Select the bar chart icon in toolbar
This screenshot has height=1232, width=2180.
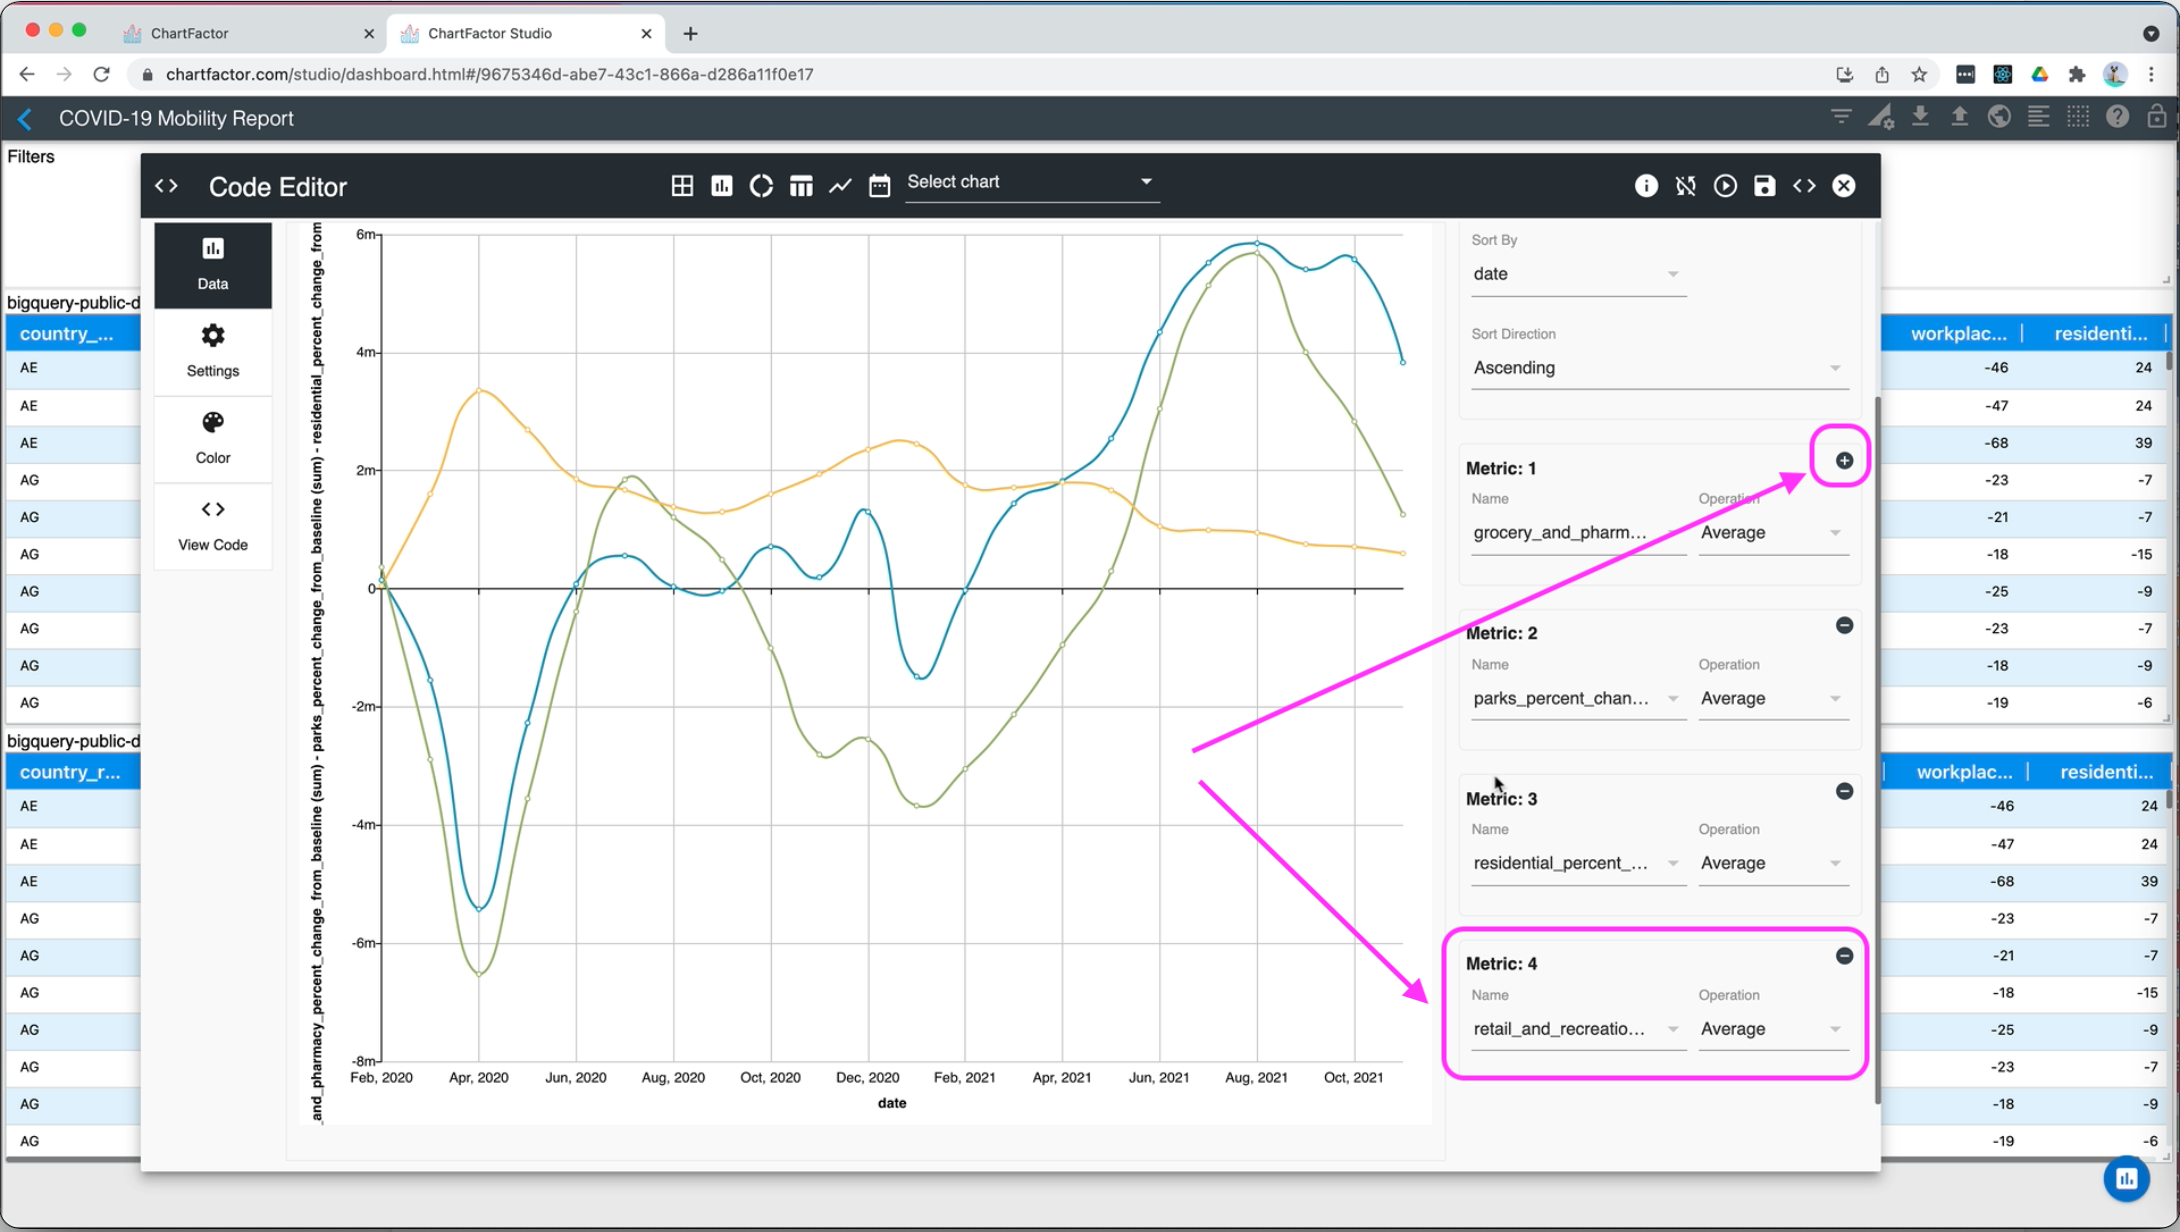coord(721,186)
